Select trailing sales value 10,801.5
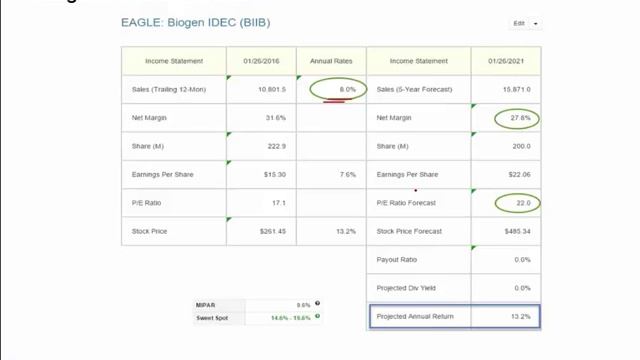 tap(272, 89)
